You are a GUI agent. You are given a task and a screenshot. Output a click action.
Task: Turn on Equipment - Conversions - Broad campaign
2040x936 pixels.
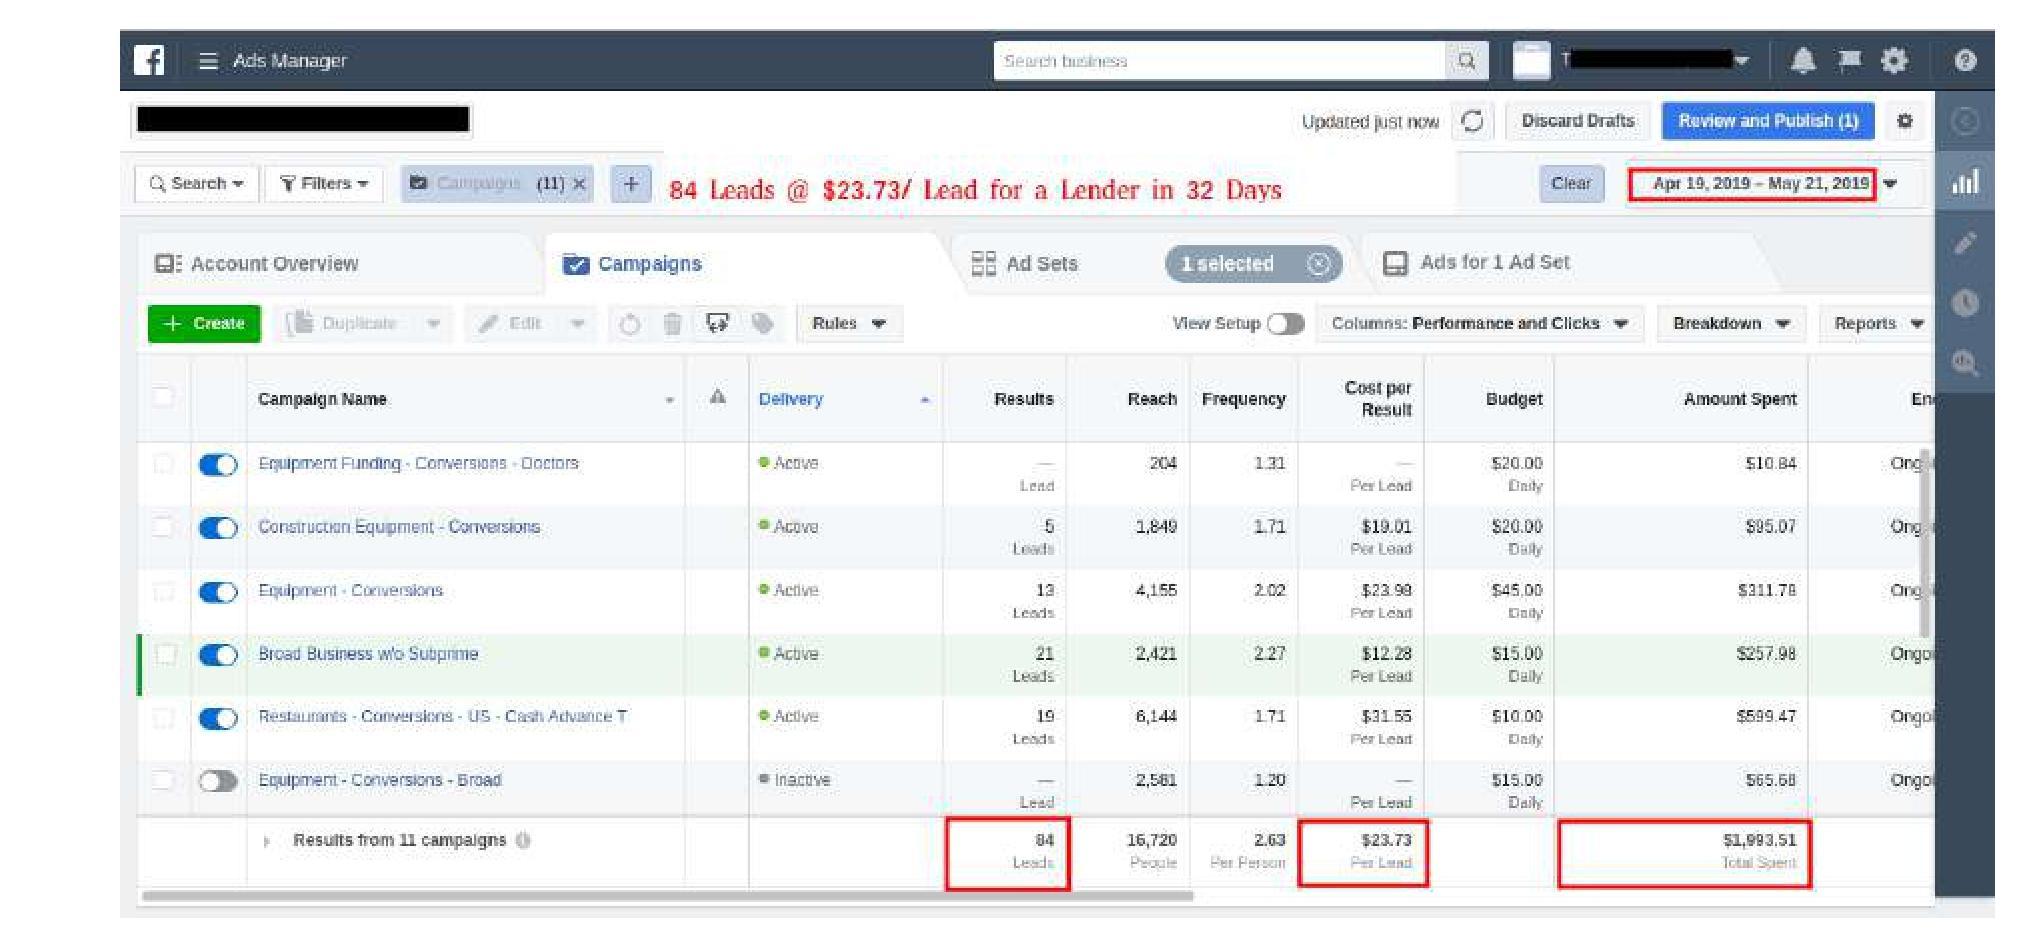point(218,781)
